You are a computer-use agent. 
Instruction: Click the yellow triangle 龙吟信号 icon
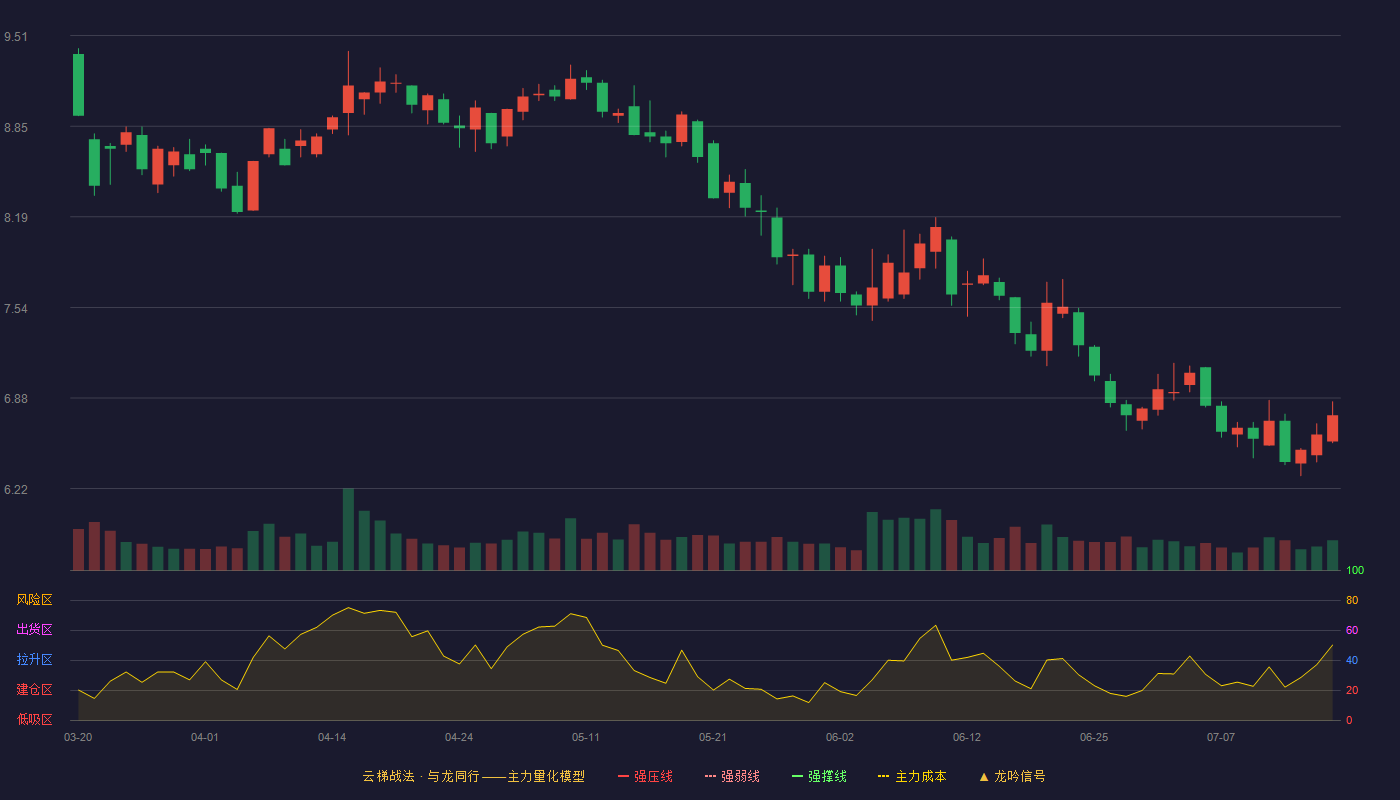[983, 776]
